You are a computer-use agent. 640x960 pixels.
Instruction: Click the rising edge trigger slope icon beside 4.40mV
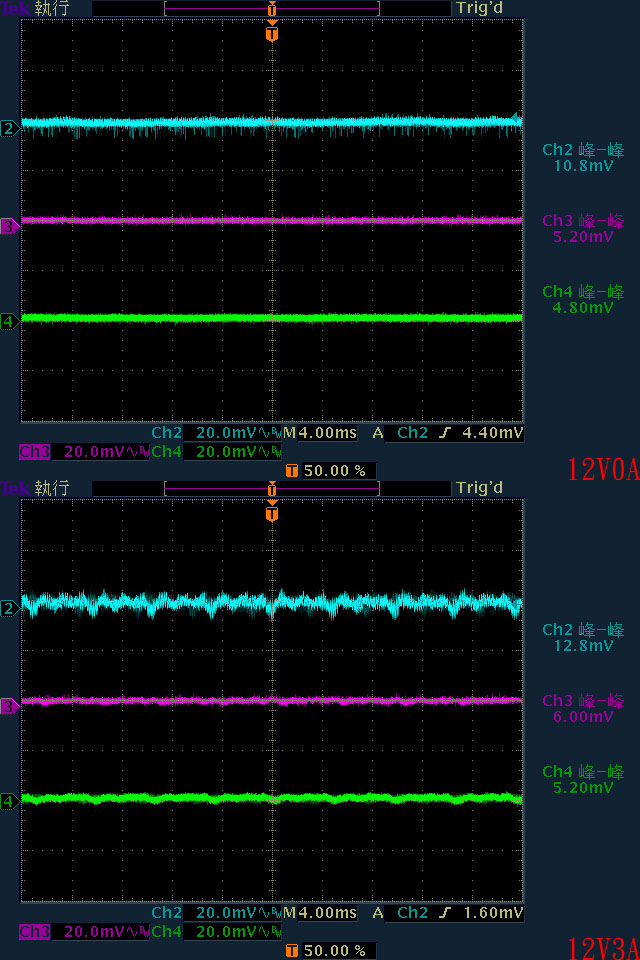pyautogui.click(x=445, y=433)
